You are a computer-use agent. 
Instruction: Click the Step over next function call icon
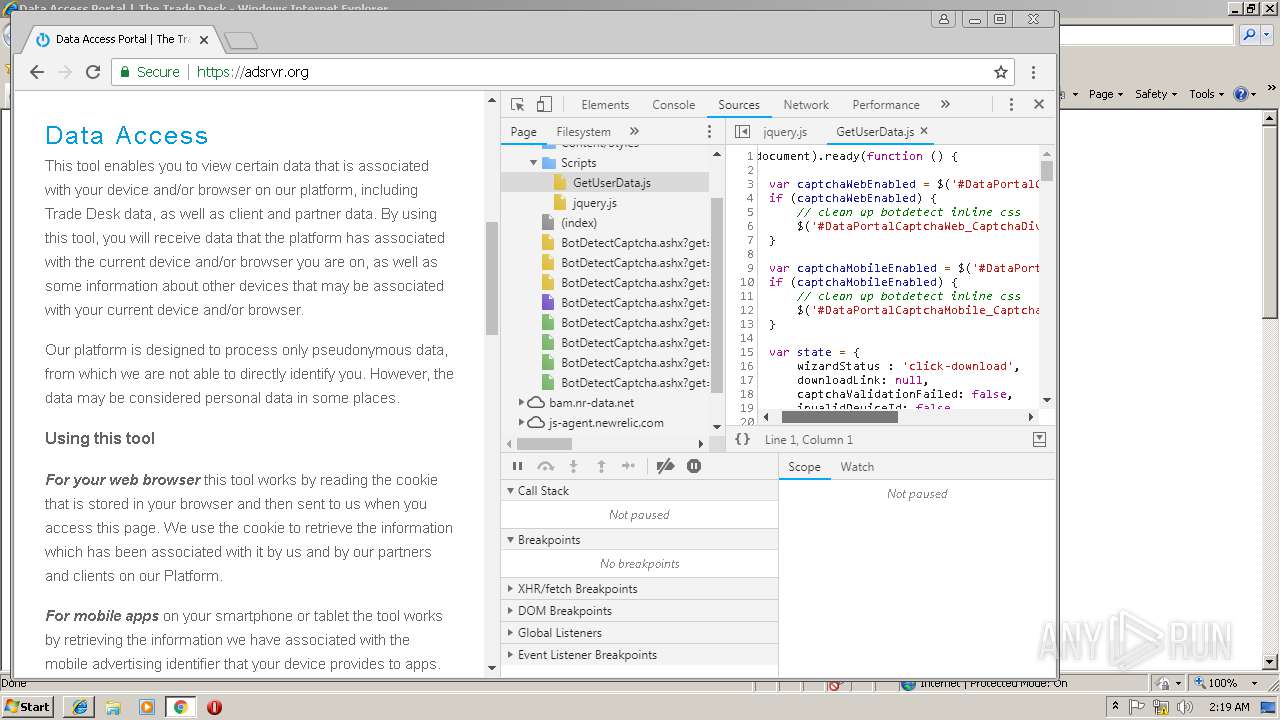tap(545, 466)
